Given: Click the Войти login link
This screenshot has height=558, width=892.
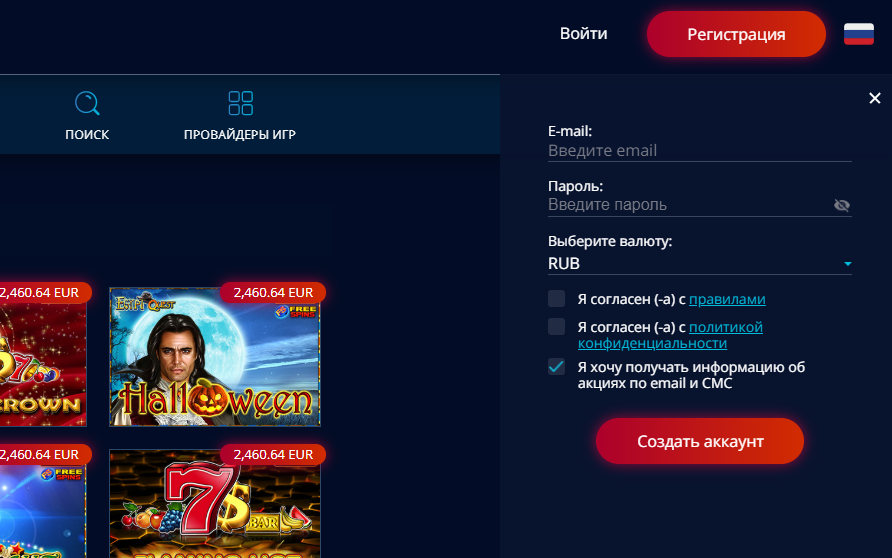Looking at the screenshot, I should coord(583,34).
